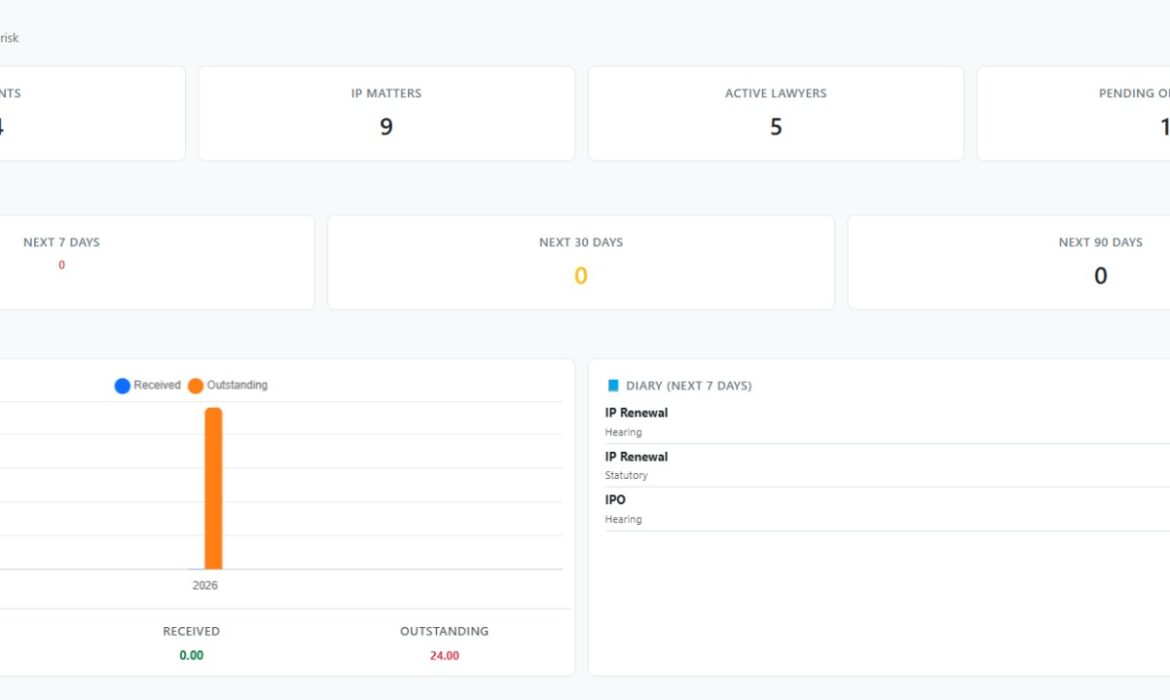Open the Next 30 Days deadlines card
Viewport: 1170px width, 700px height.
pyautogui.click(x=580, y=260)
